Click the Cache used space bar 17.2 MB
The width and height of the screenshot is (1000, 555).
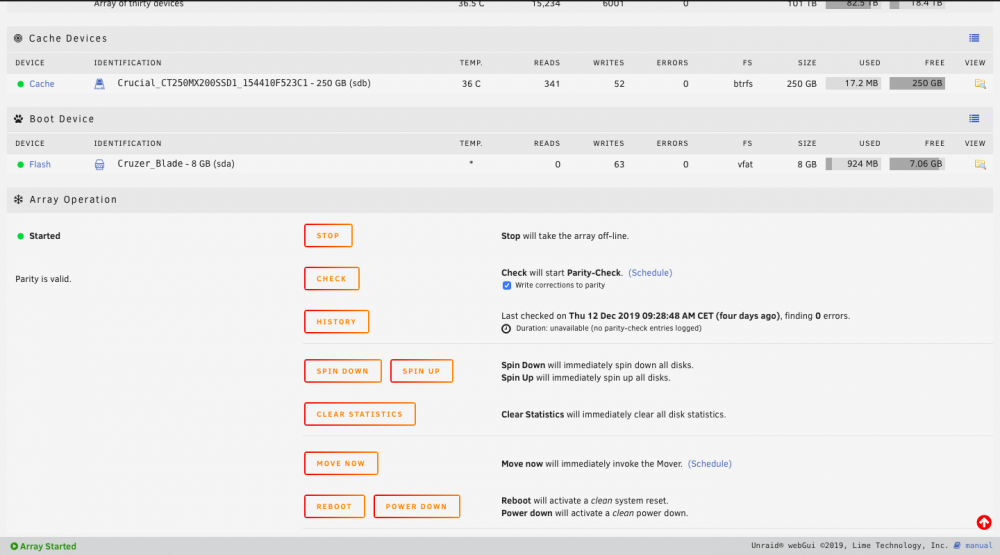[853, 83]
